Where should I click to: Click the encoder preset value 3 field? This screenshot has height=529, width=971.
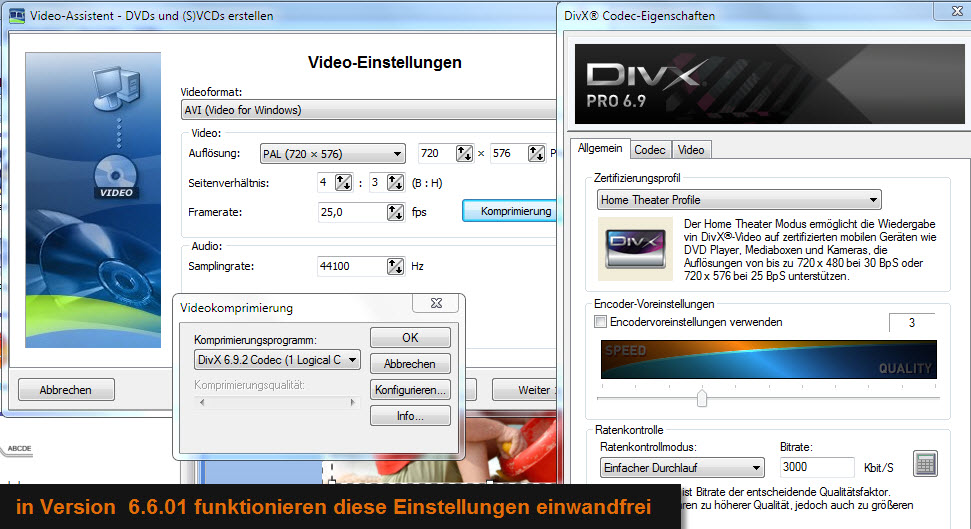912,322
